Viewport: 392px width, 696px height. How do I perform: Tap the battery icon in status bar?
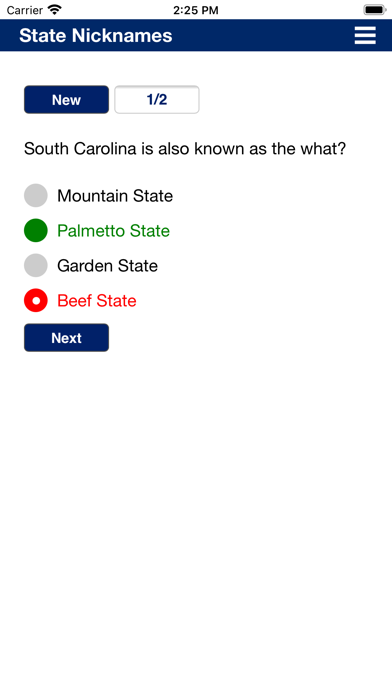pos(375,10)
